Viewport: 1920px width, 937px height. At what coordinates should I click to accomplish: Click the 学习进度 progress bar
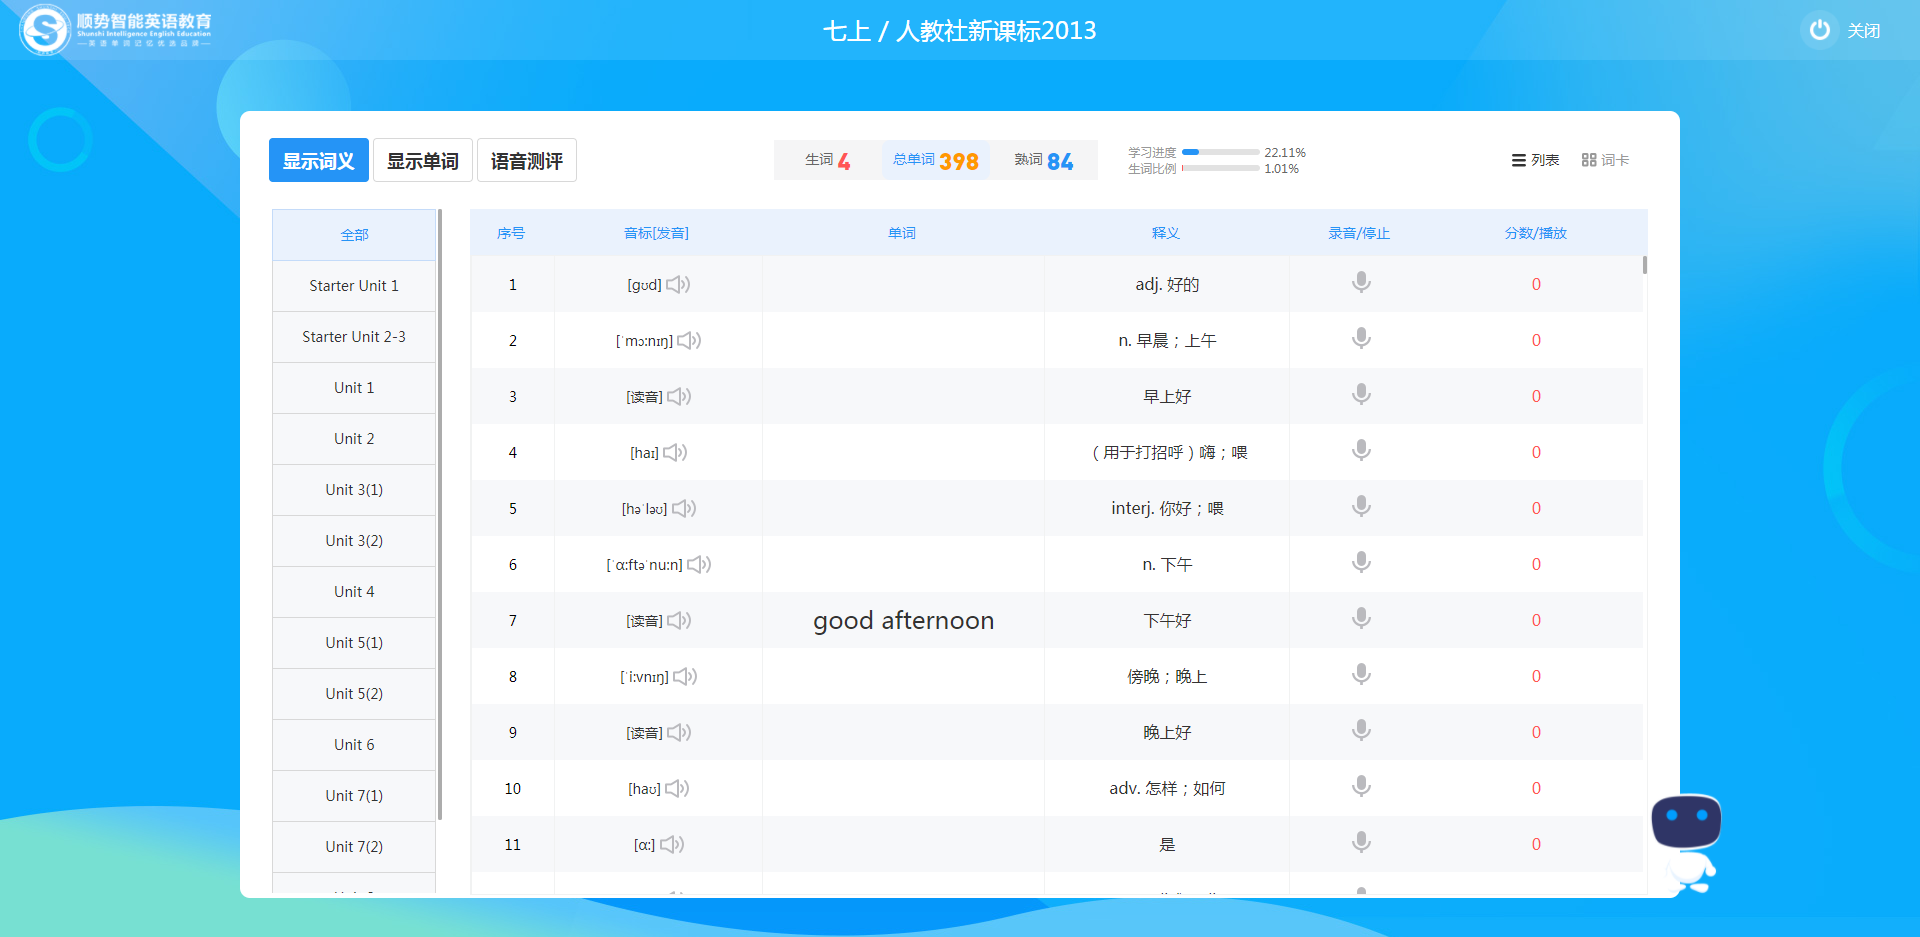tap(1220, 152)
